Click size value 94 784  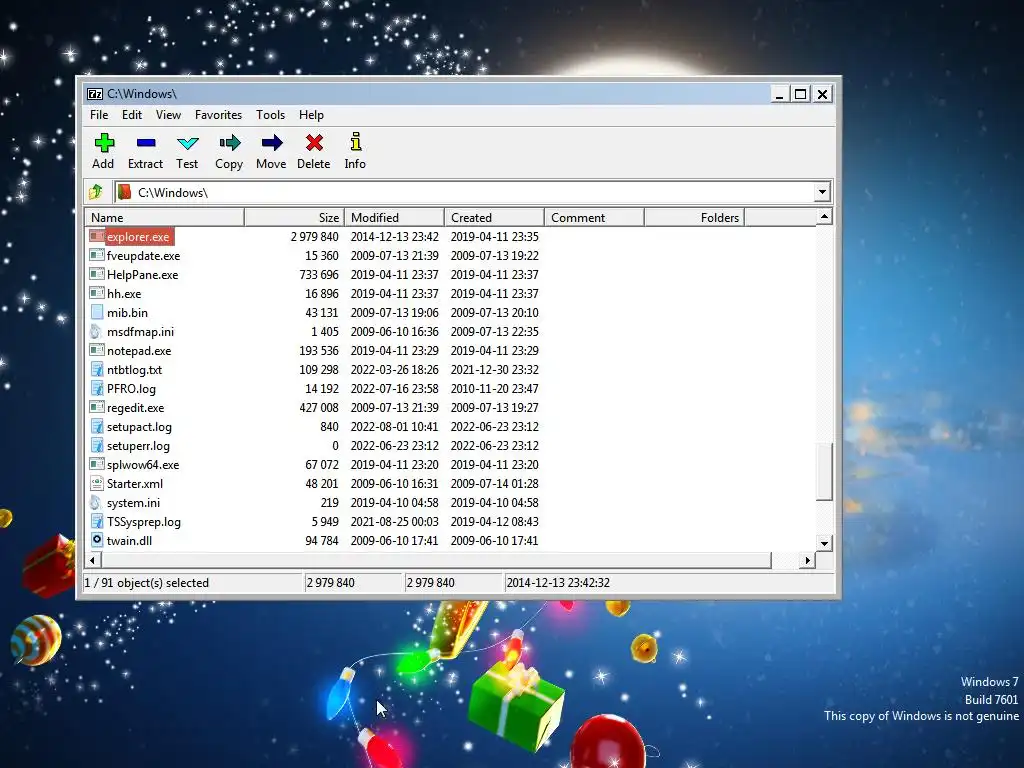pos(322,541)
